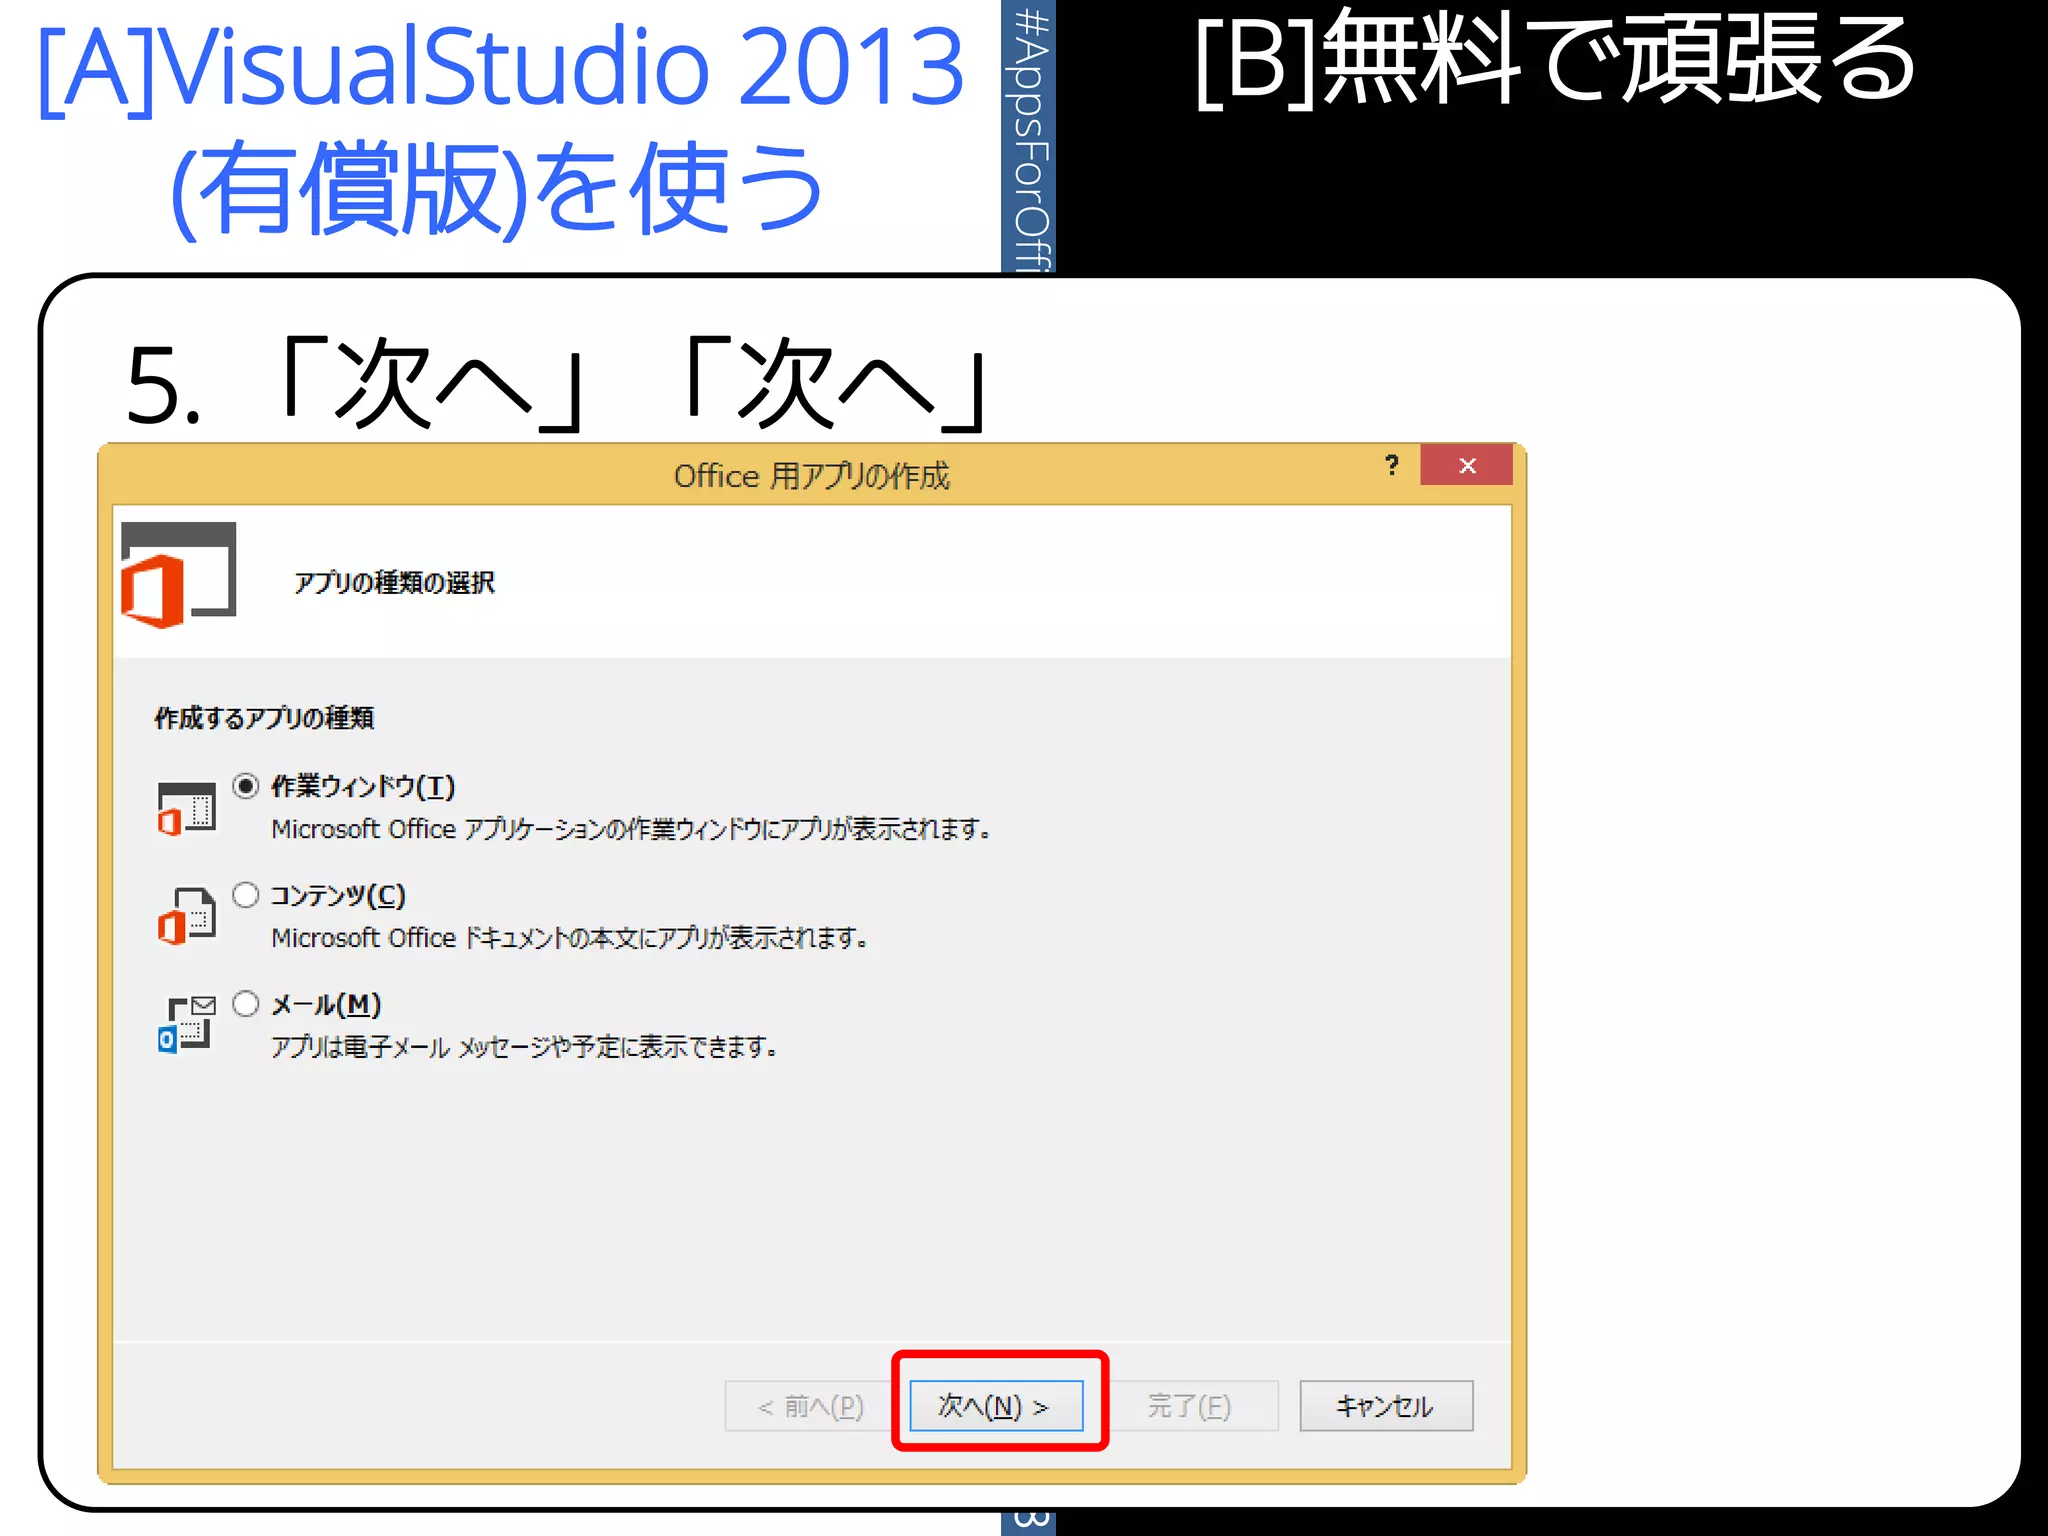This screenshot has height=1536, width=2048.
Task: Click the help question mark in title bar
Action: (1391, 465)
